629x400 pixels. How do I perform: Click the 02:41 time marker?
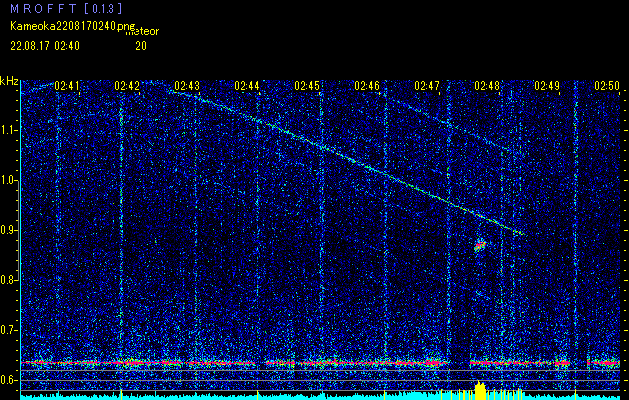click(x=67, y=86)
